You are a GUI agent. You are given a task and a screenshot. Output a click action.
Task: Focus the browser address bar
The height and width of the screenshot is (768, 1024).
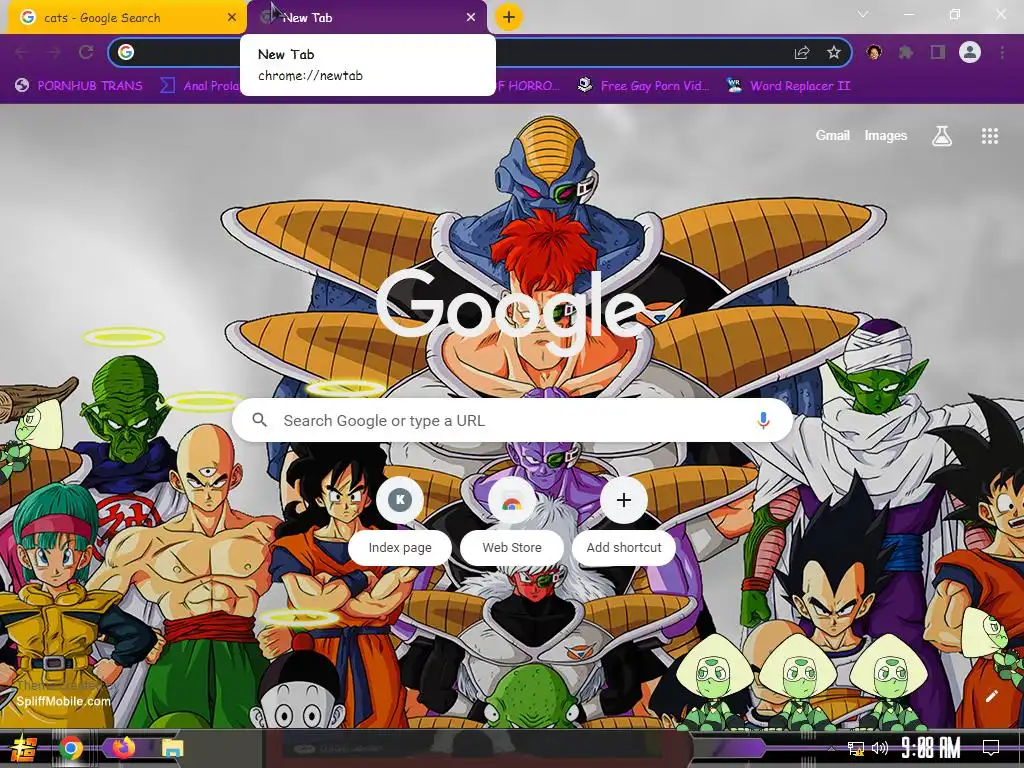point(480,52)
